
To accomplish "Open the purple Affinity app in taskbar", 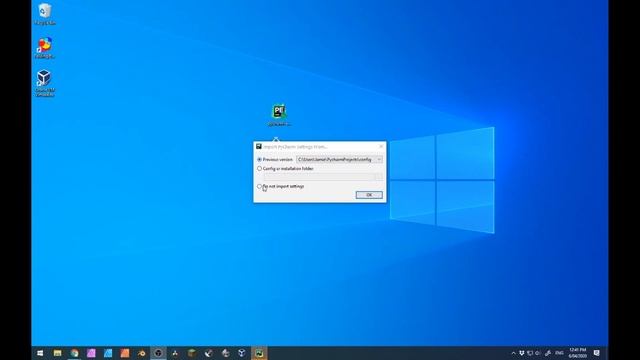I will (91, 353).
